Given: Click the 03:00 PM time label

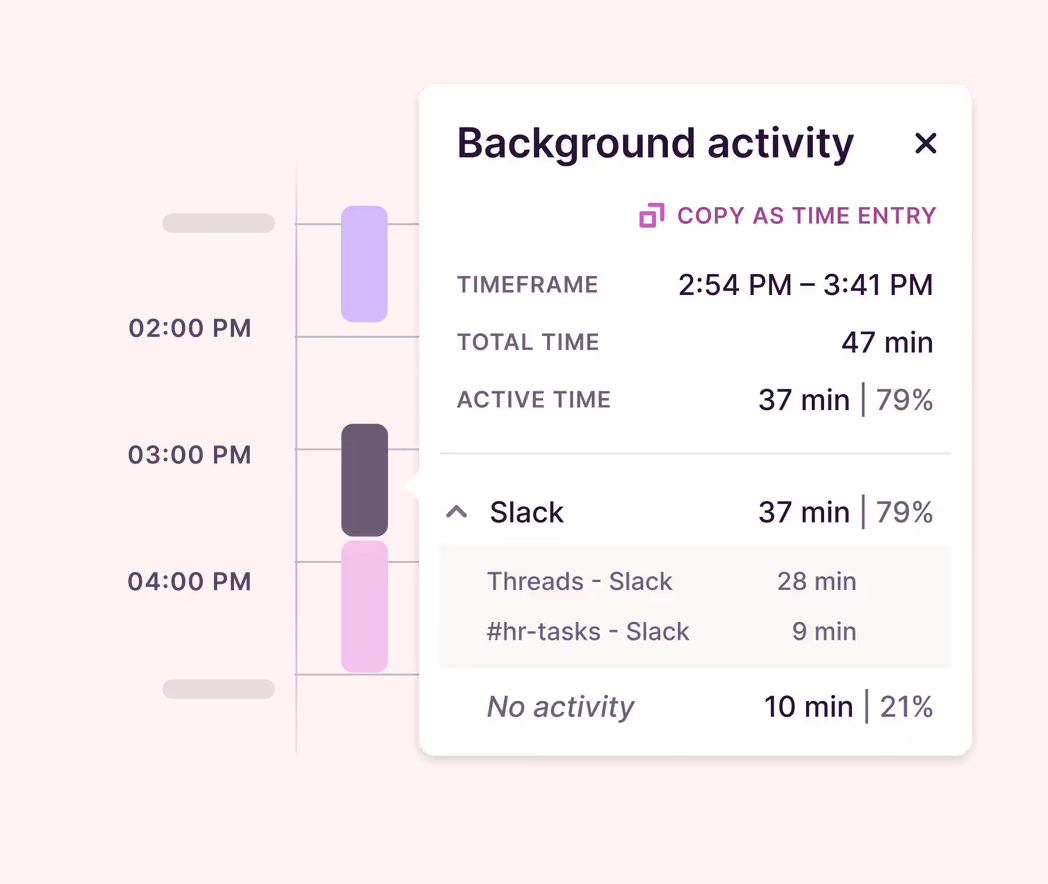Looking at the screenshot, I should [x=190, y=454].
